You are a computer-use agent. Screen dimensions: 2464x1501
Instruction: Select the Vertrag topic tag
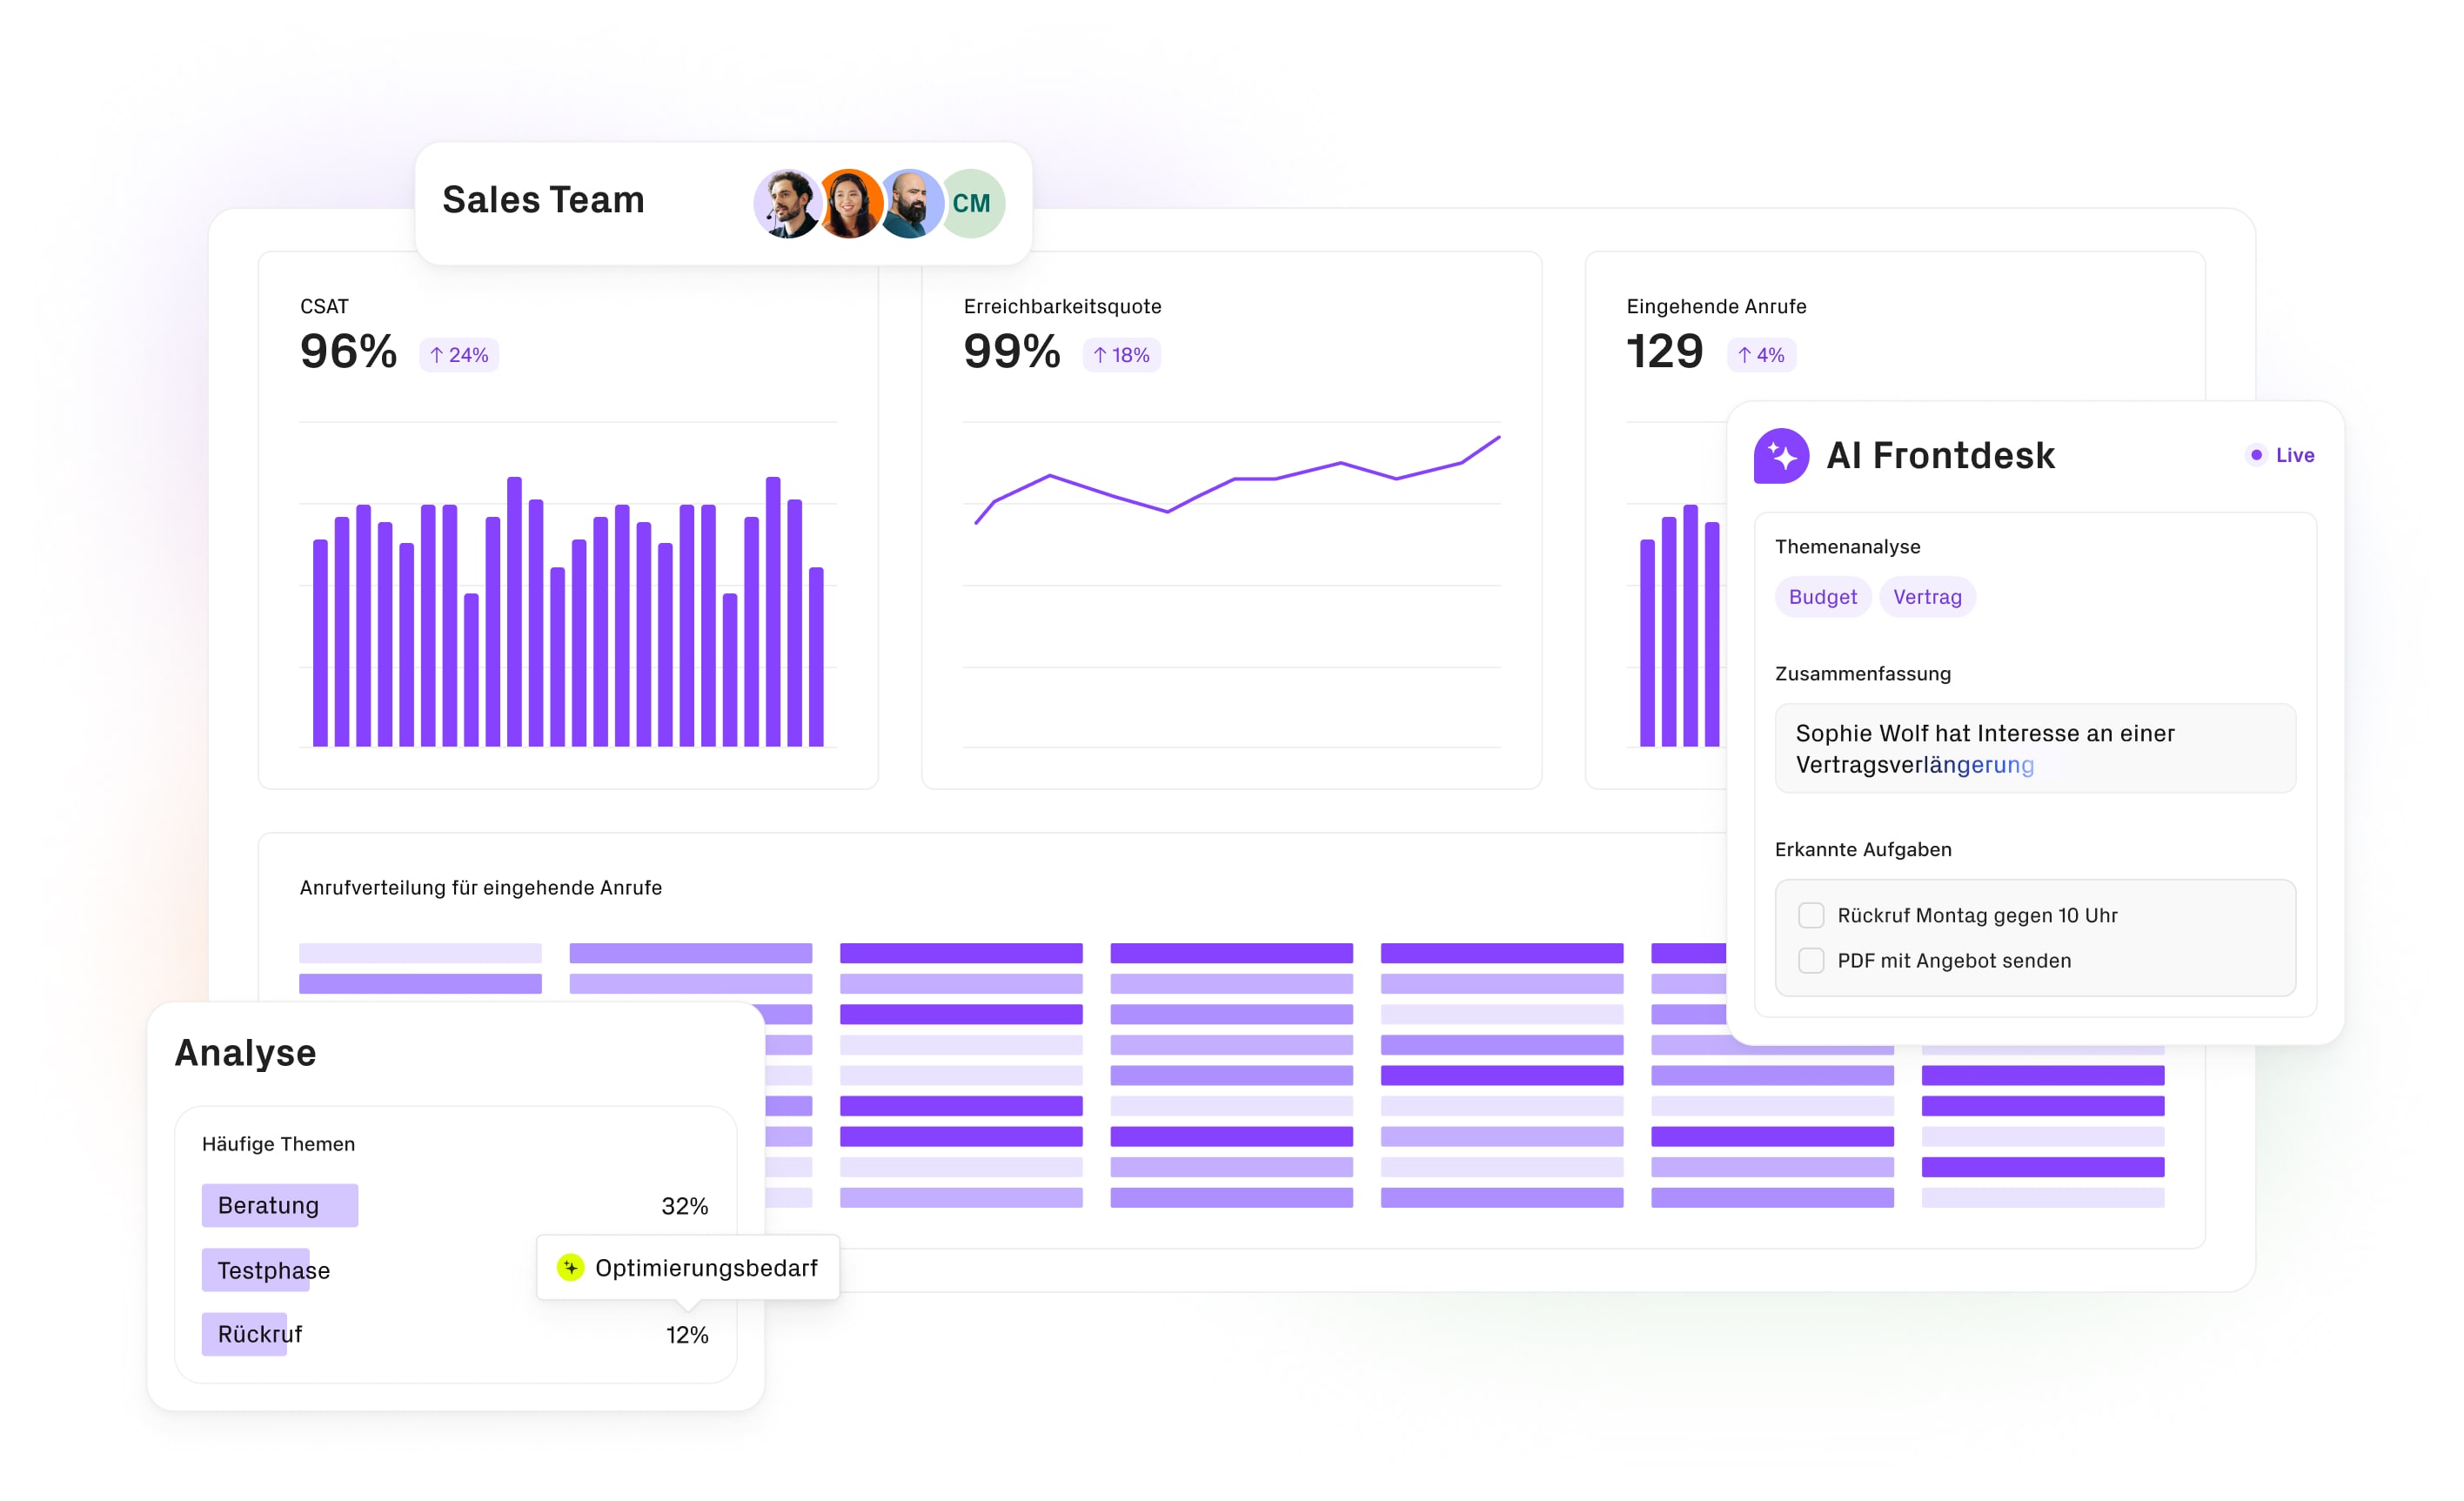click(1927, 597)
